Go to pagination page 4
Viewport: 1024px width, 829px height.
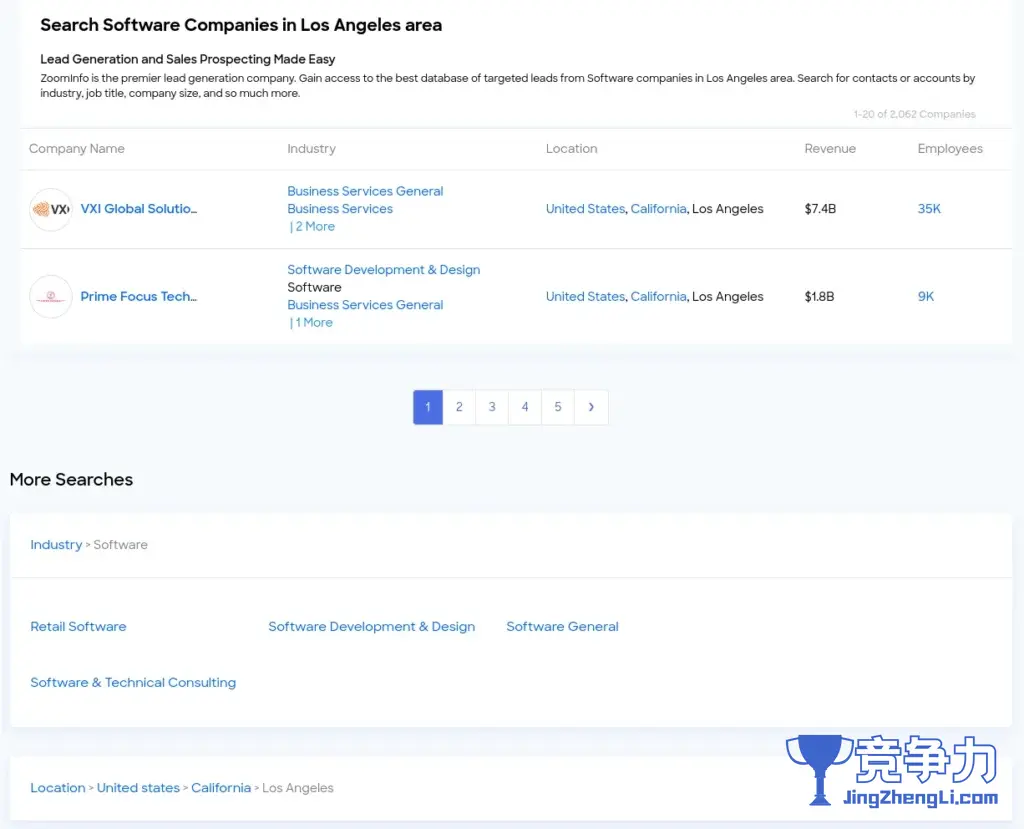[525, 407]
